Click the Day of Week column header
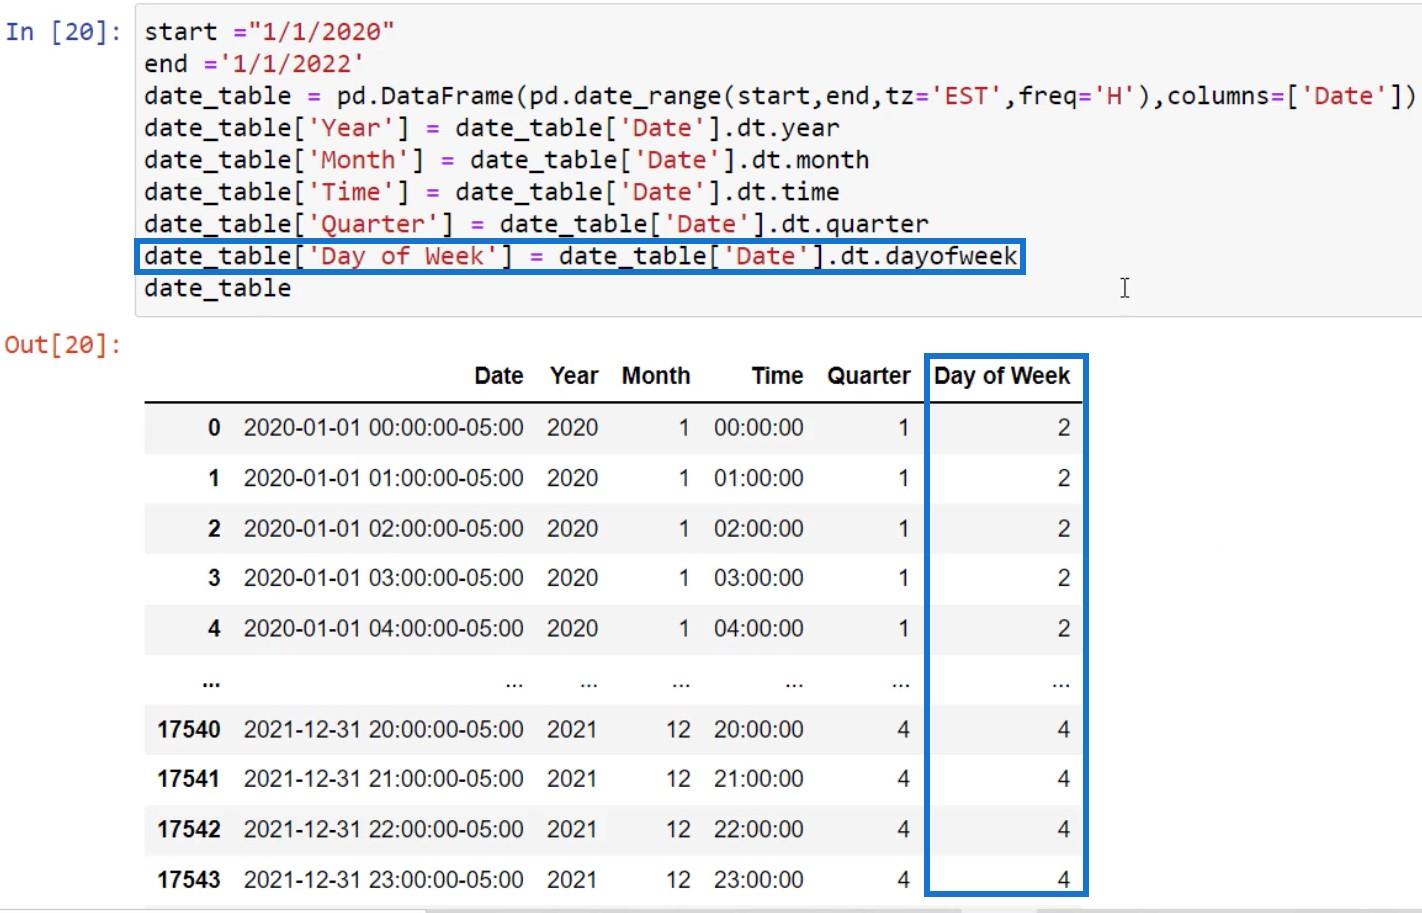Viewport: 1422px width, 913px height. click(1002, 376)
